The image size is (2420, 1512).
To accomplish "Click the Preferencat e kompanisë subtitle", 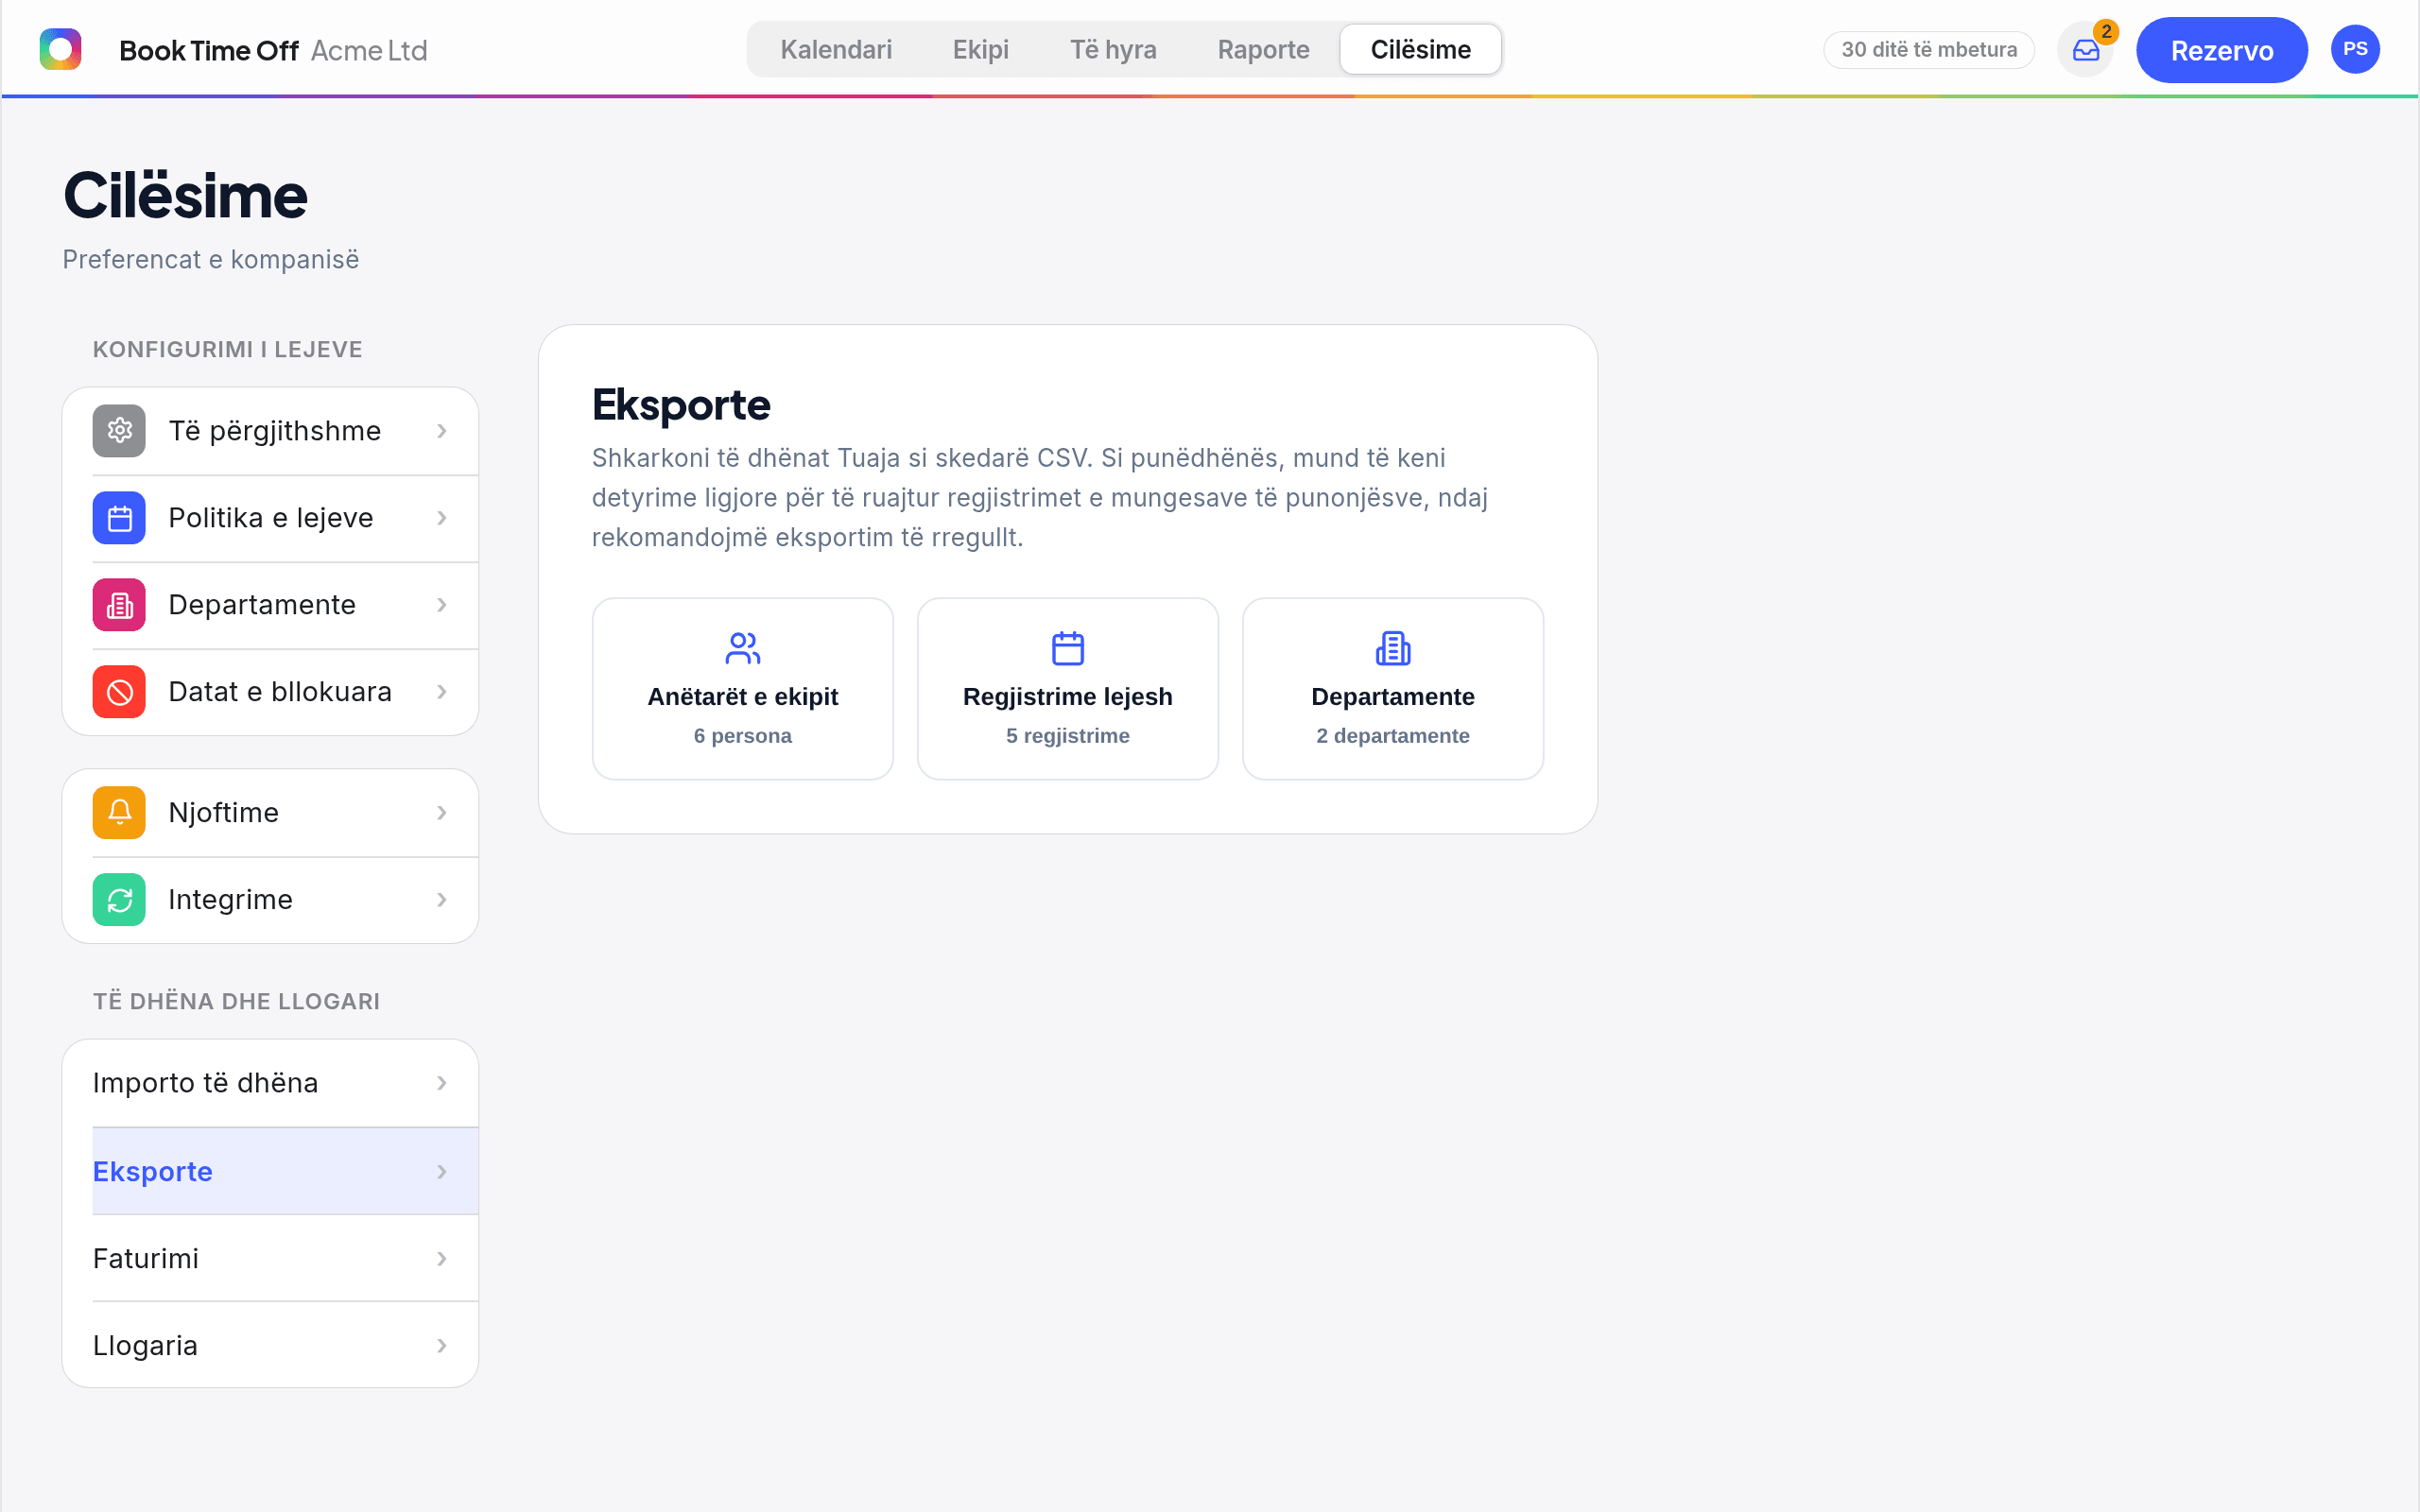I will (x=210, y=260).
